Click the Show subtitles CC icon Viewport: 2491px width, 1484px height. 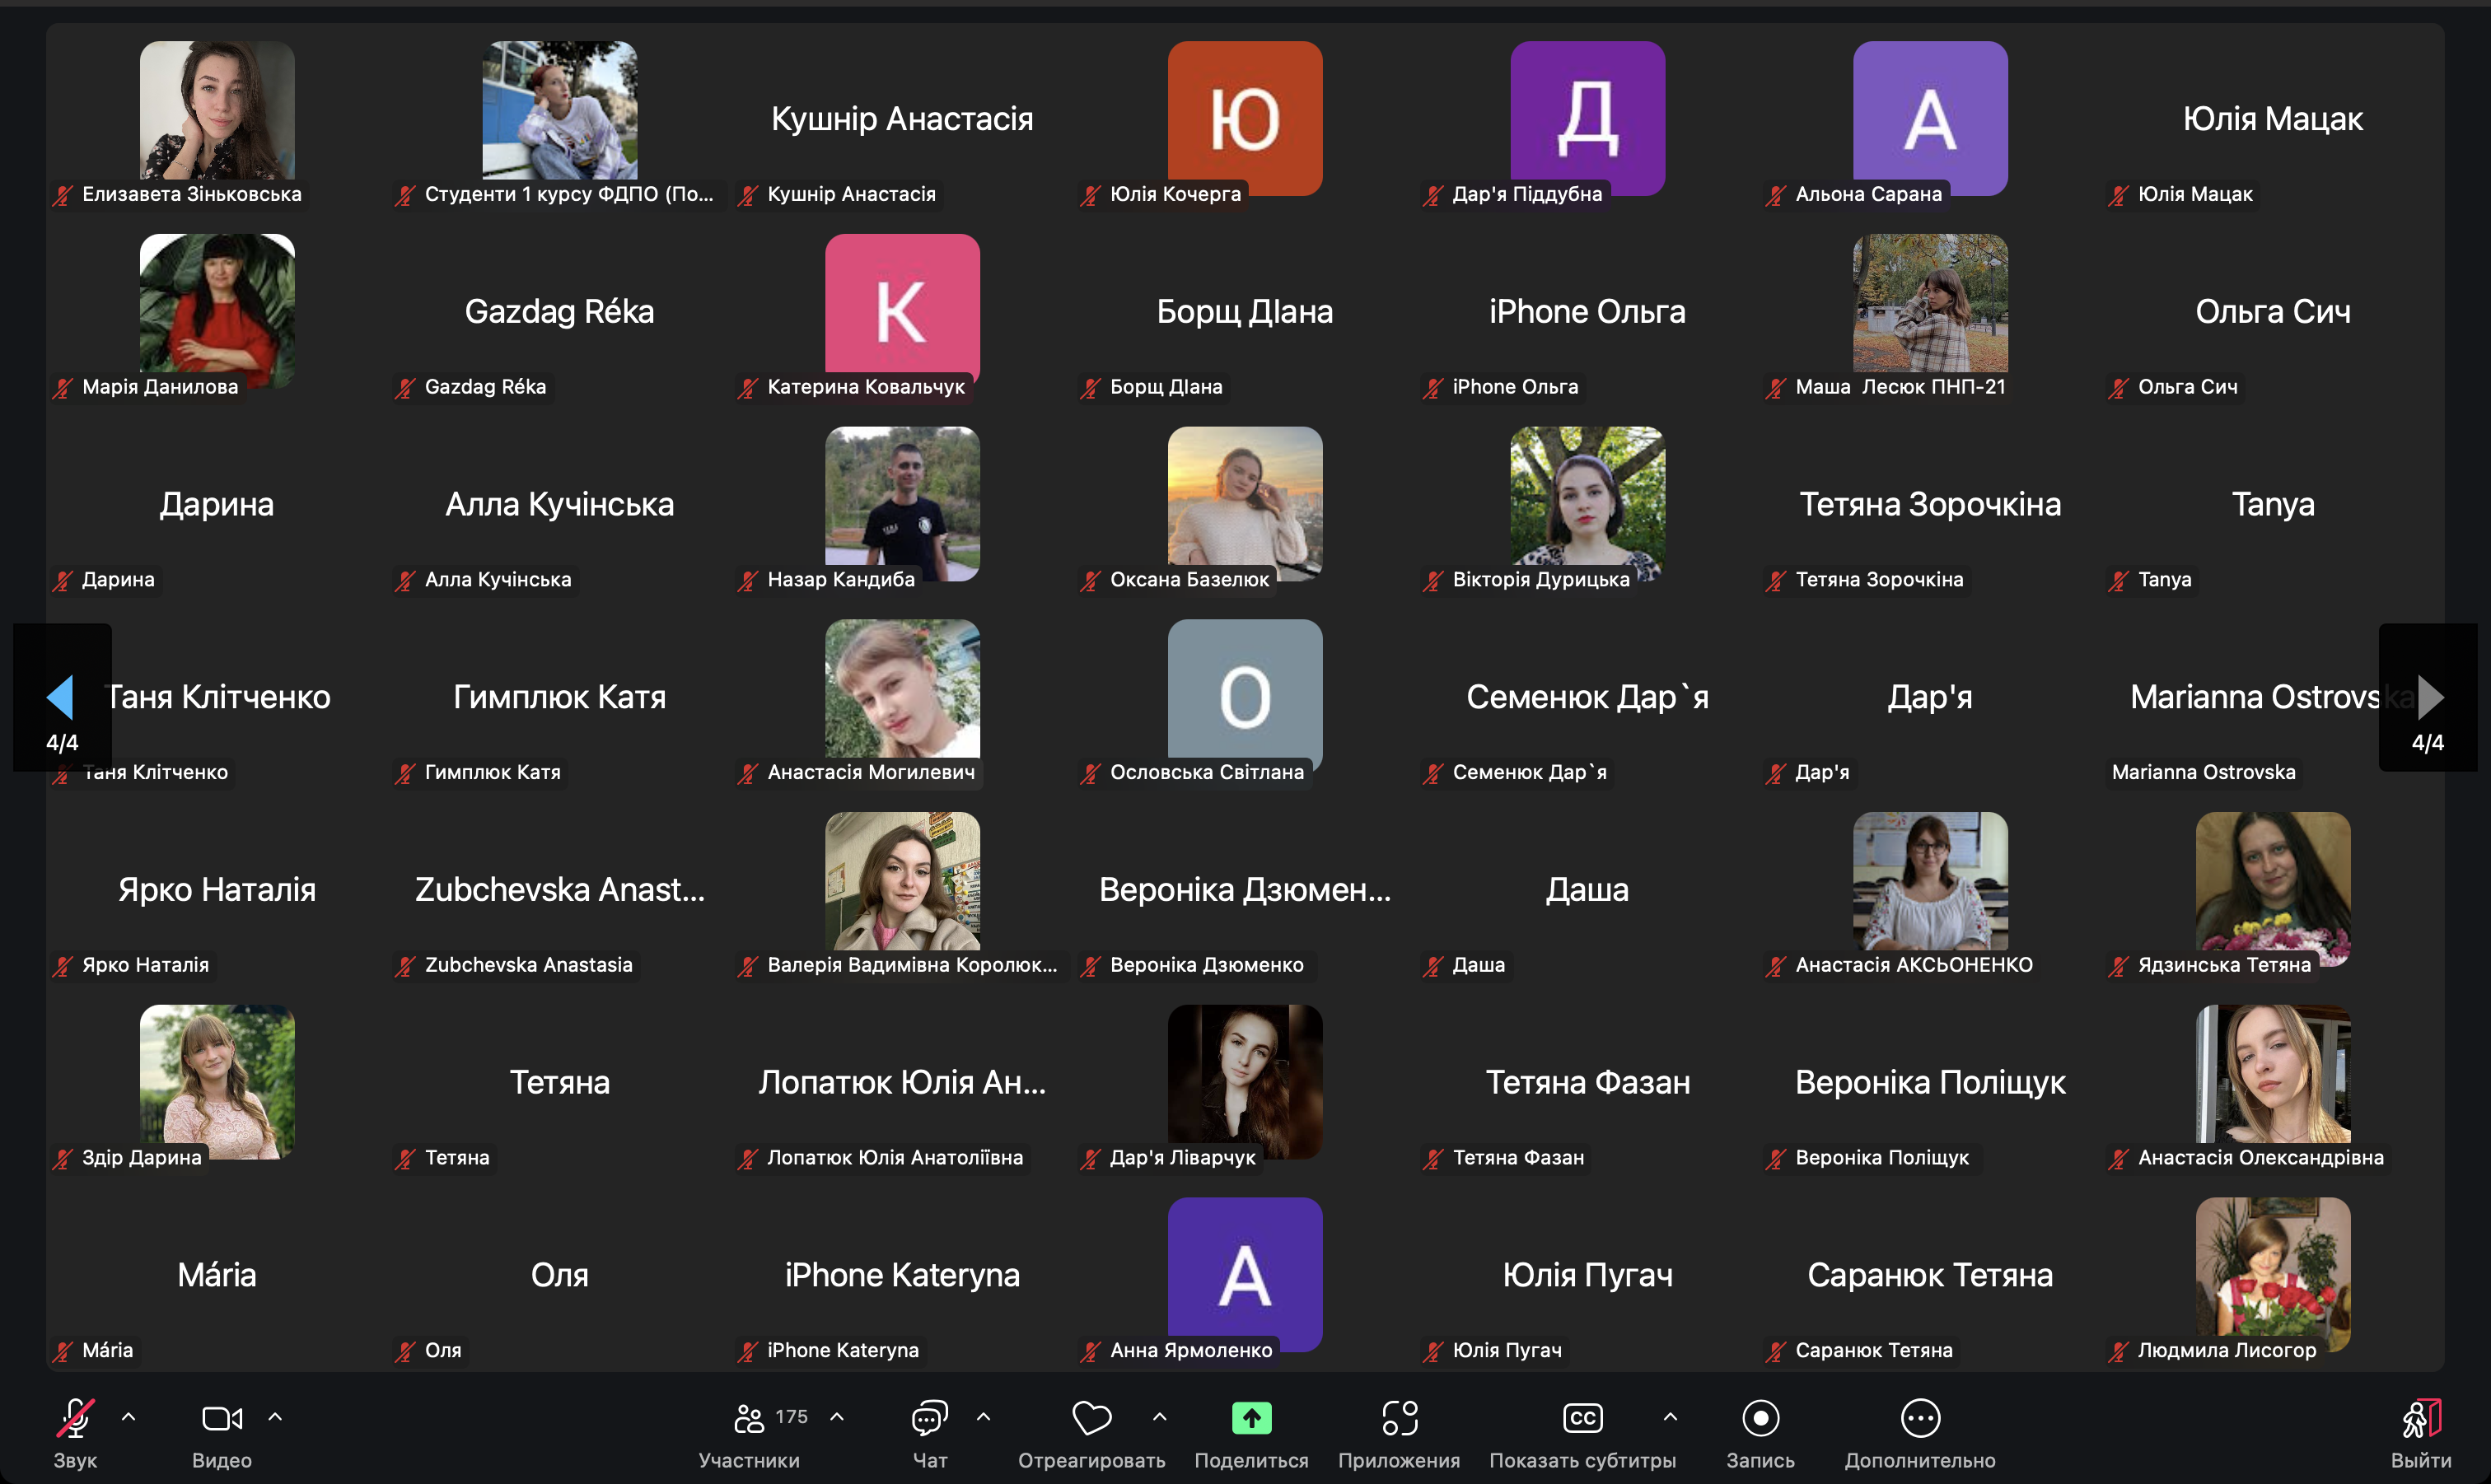tap(1582, 1417)
